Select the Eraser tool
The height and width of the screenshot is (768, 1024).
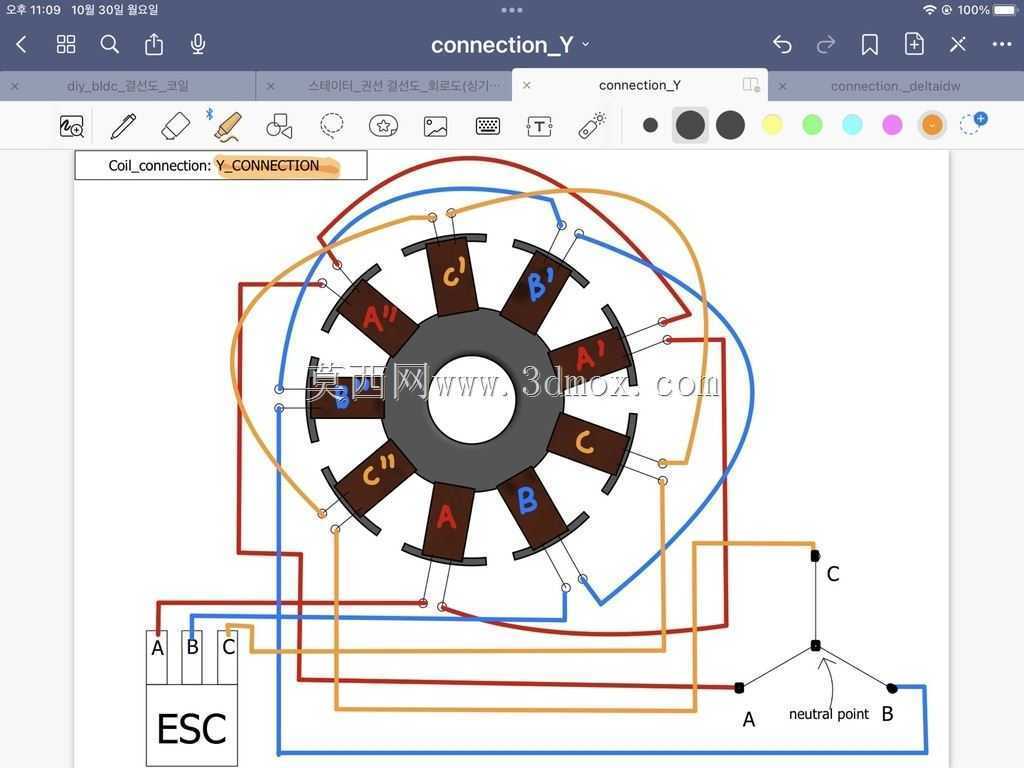click(x=175, y=126)
